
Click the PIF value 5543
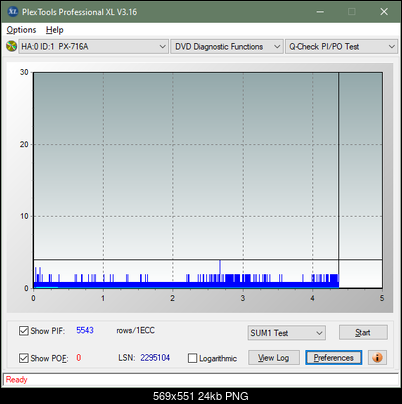pyautogui.click(x=85, y=330)
